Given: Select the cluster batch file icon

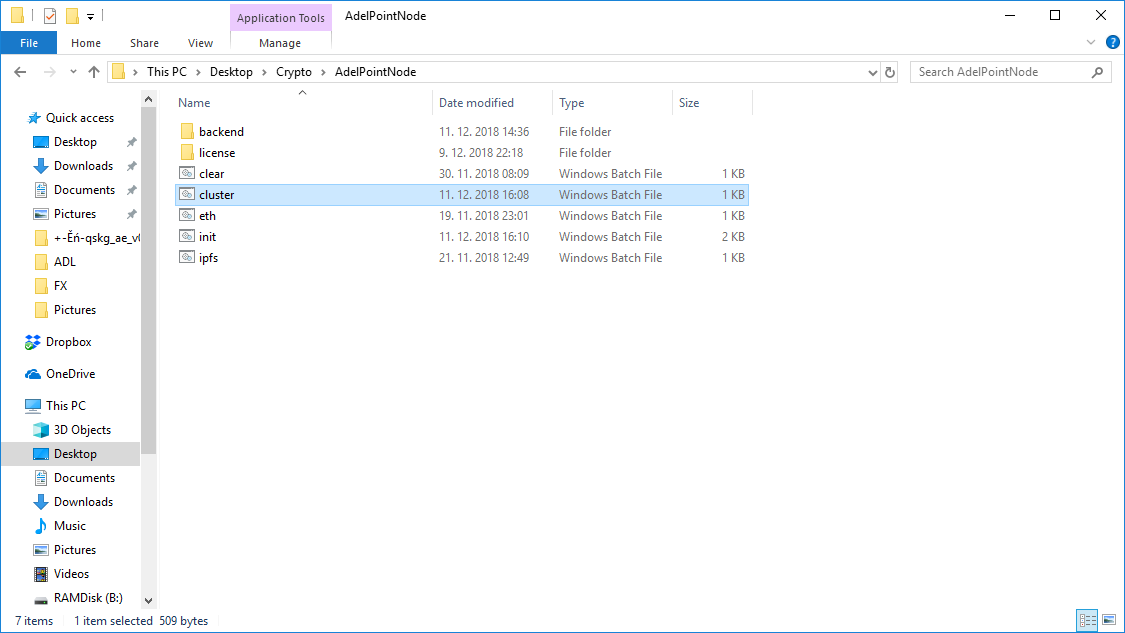Looking at the screenshot, I should tap(187, 194).
